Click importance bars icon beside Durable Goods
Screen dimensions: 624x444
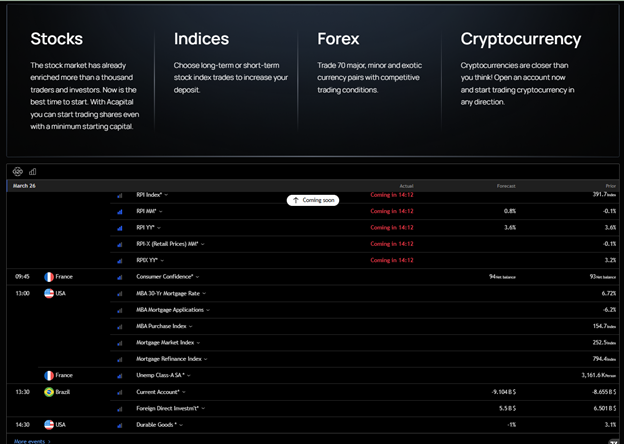click(120, 424)
